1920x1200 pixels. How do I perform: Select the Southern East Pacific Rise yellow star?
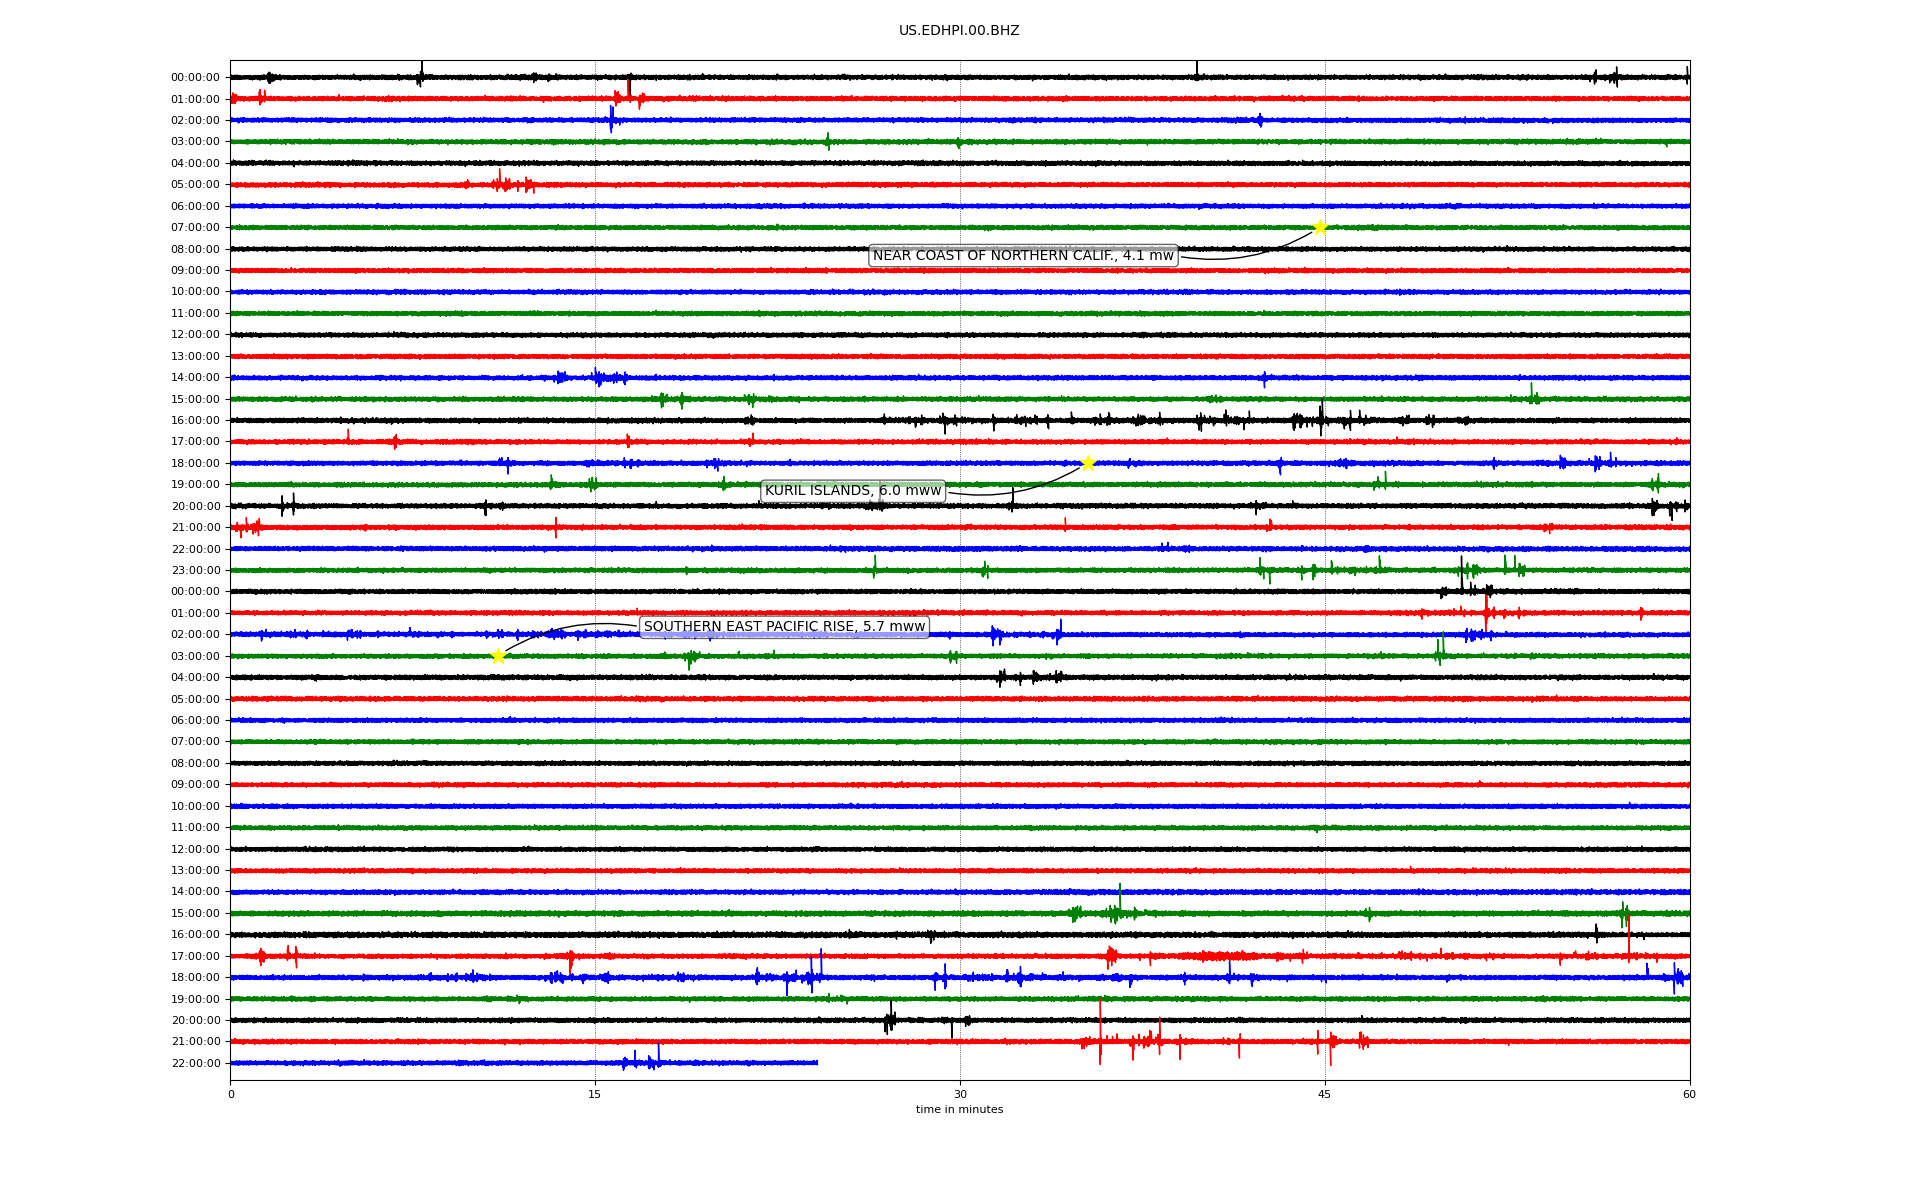pyautogui.click(x=498, y=656)
